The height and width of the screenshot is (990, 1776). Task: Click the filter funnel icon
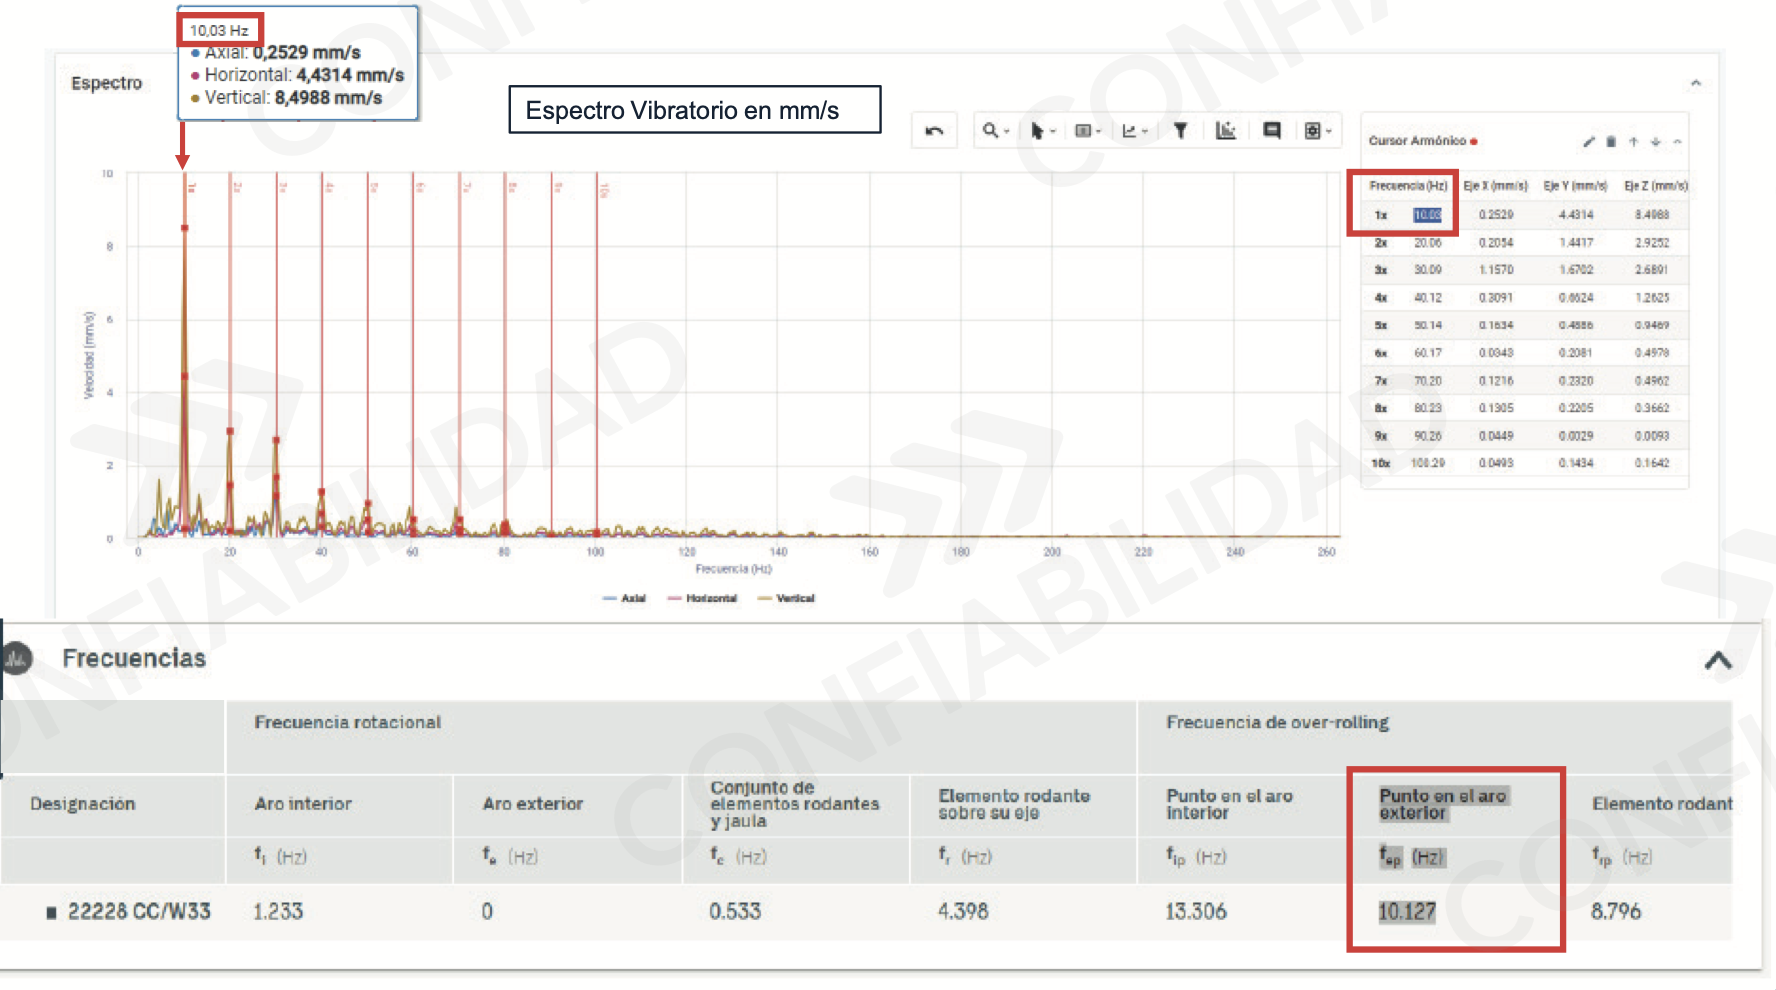pos(1180,131)
